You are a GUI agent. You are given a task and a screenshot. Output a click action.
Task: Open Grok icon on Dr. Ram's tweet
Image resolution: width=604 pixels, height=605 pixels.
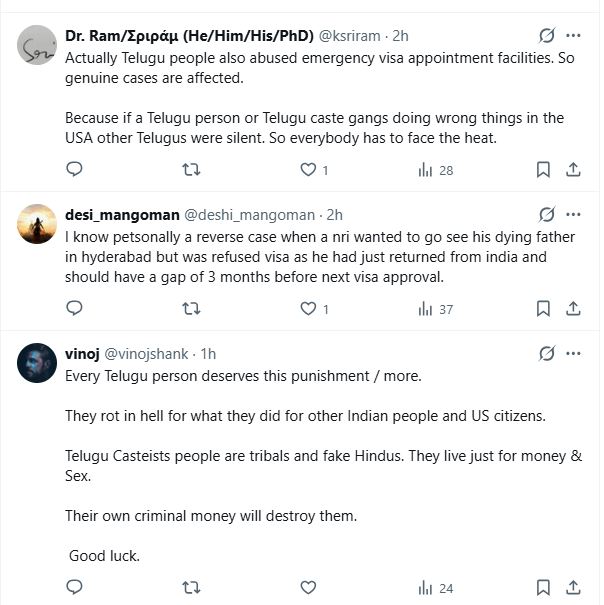(x=546, y=36)
